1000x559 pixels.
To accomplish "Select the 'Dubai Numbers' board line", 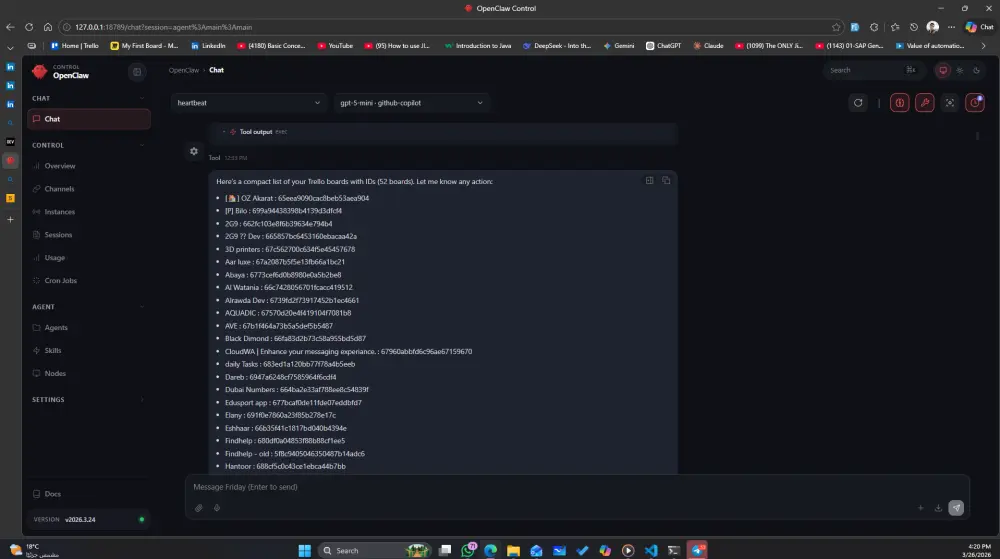I will click(x=297, y=389).
